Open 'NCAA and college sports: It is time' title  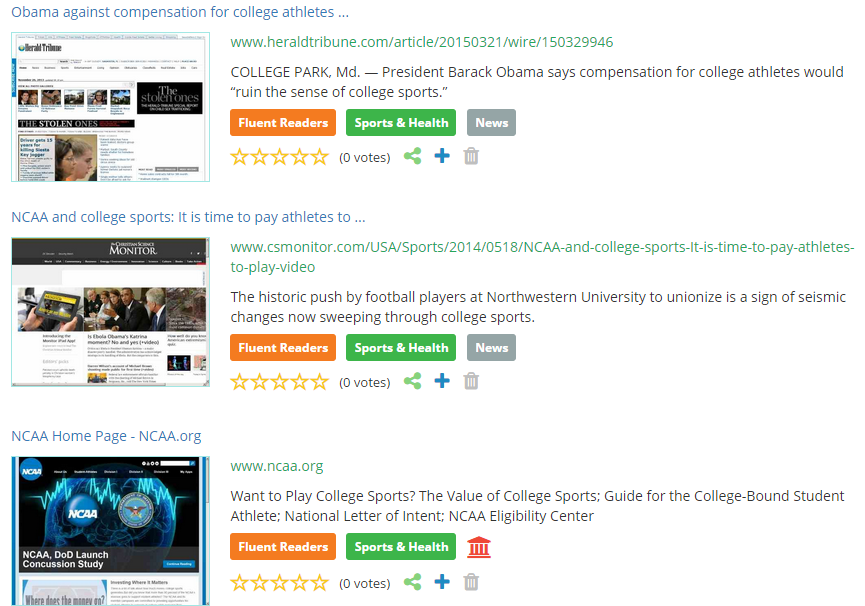click(188, 217)
